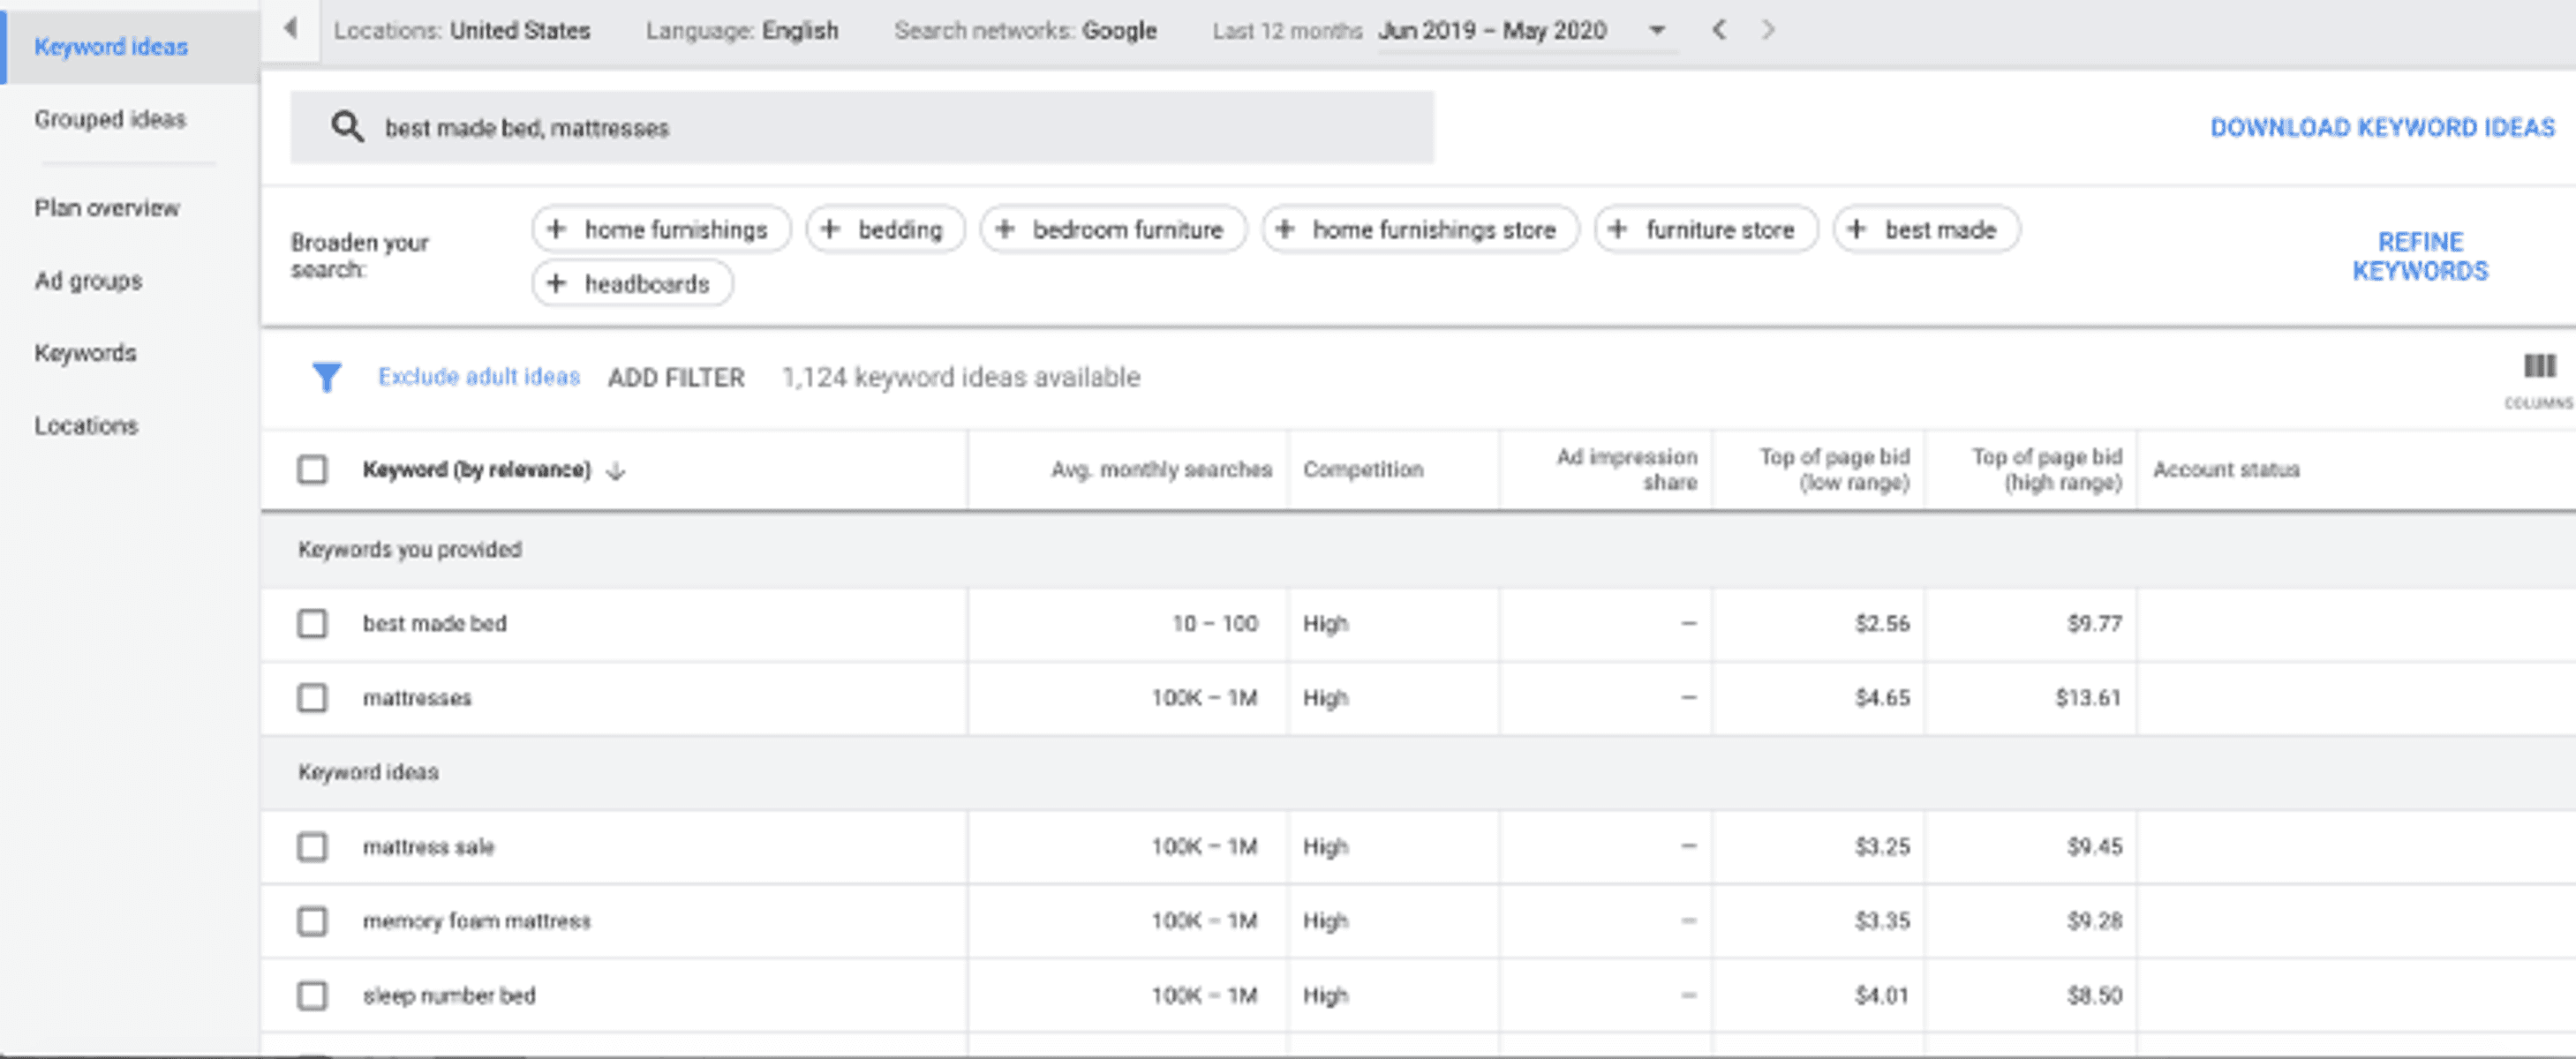Open the Grouped ideas tab
This screenshot has width=2576, height=1059.
coord(110,119)
